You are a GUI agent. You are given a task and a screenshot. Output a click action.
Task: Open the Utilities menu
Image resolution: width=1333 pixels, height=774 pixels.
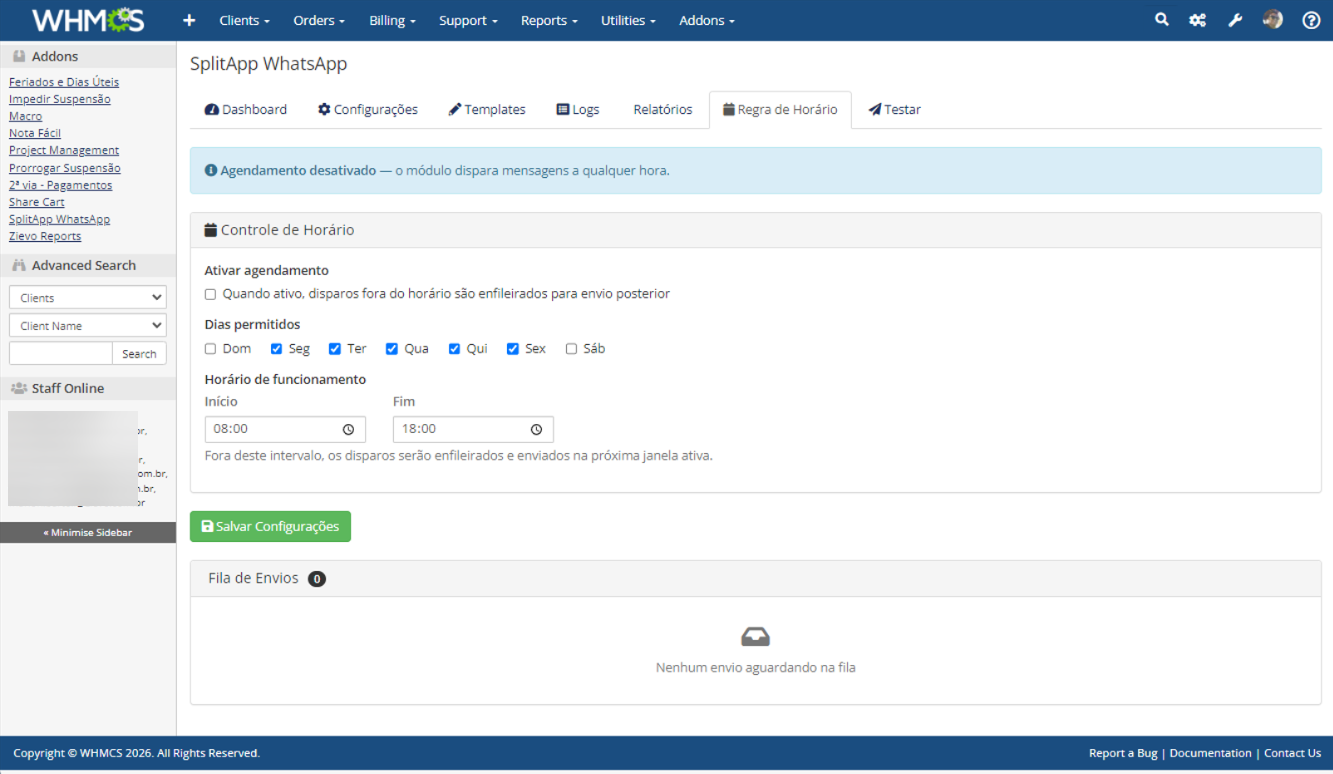[628, 20]
